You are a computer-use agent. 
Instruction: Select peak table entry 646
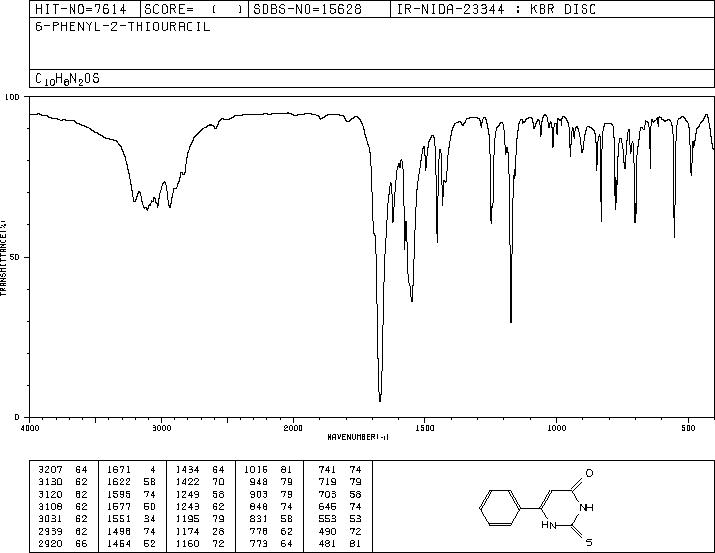coord(340,506)
